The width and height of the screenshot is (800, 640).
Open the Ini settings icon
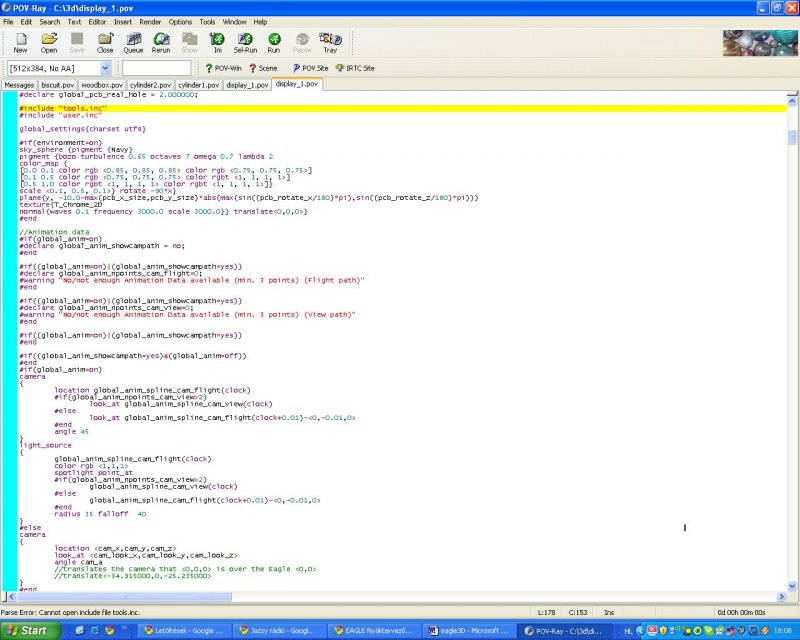[217, 43]
